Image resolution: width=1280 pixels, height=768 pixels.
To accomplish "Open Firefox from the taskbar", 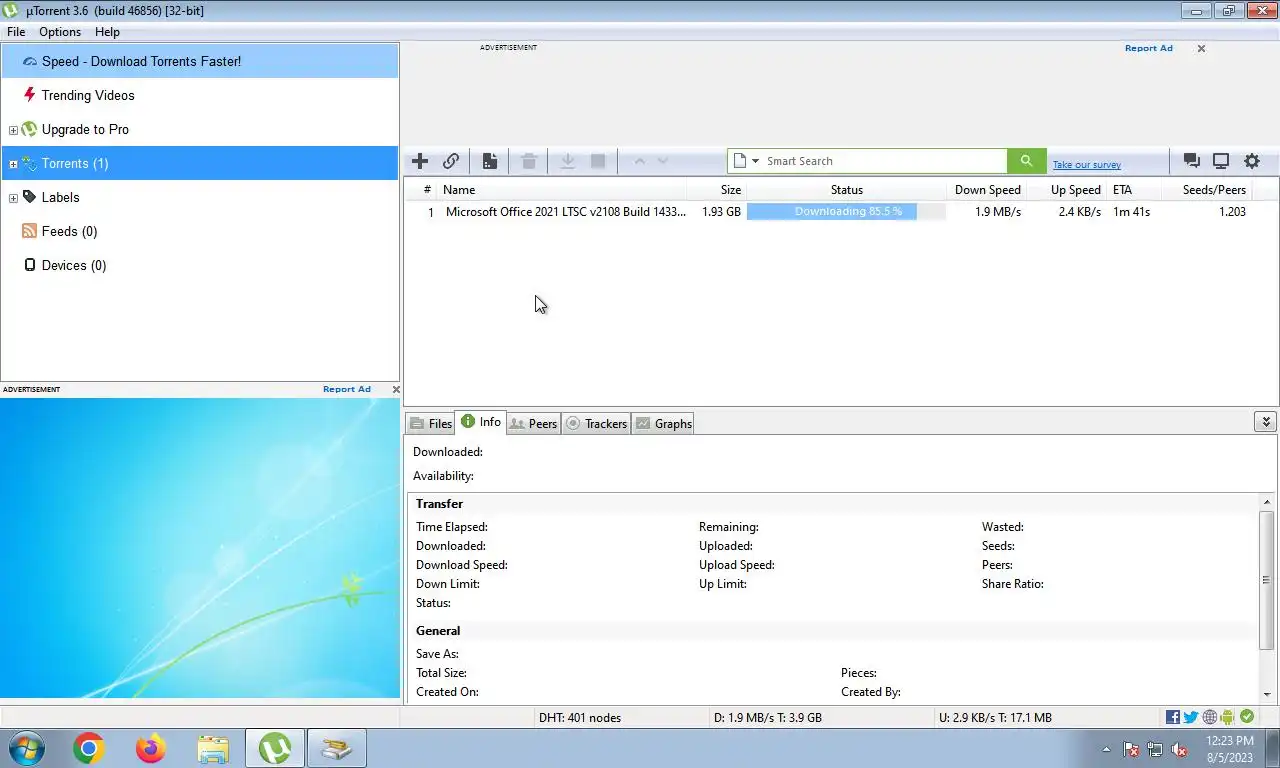I will [x=151, y=748].
